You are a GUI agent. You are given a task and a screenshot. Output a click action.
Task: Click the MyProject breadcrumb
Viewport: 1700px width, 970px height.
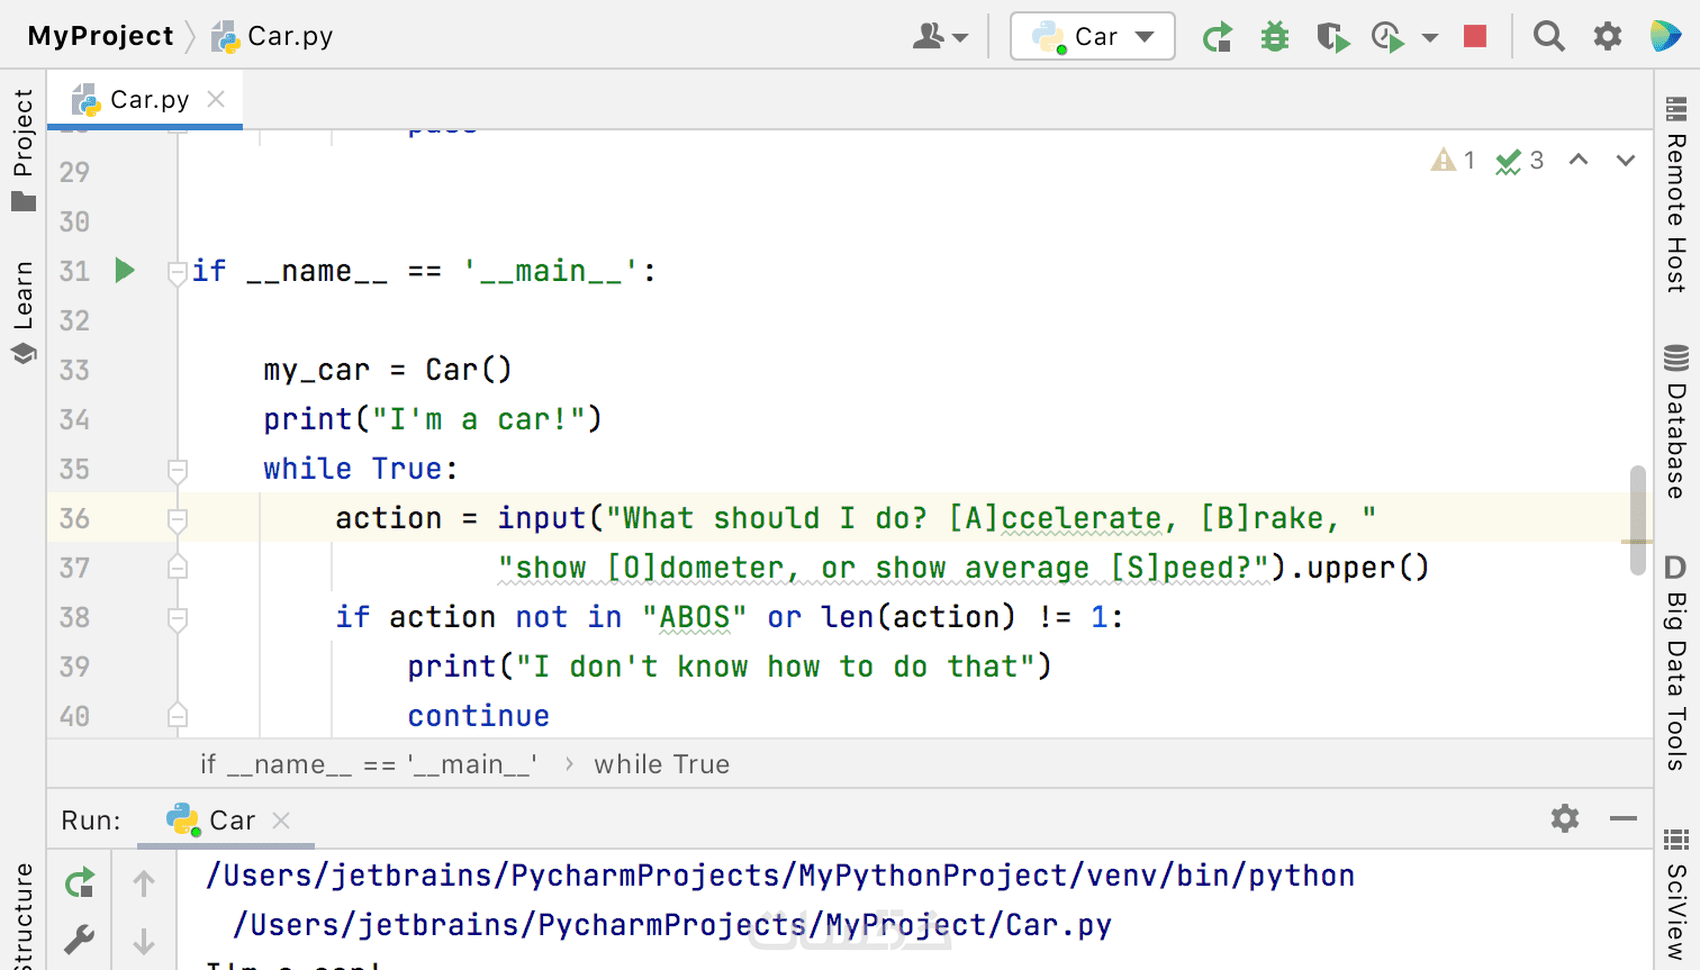click(100, 36)
